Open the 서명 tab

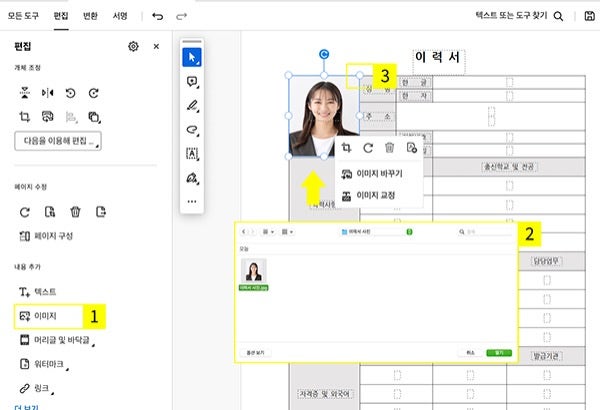click(x=120, y=16)
